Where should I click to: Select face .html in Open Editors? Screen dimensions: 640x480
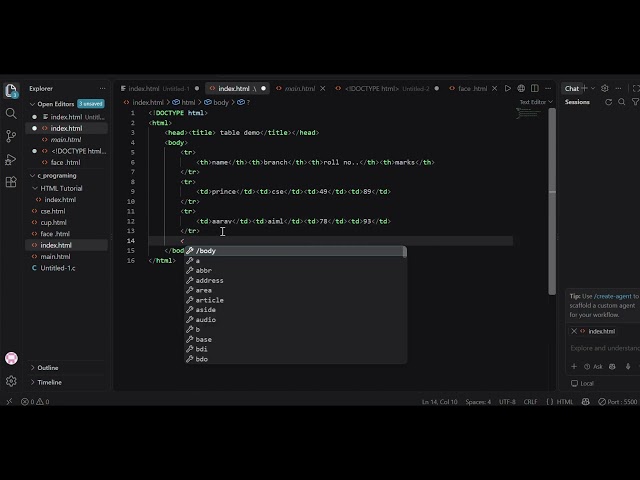67,162
